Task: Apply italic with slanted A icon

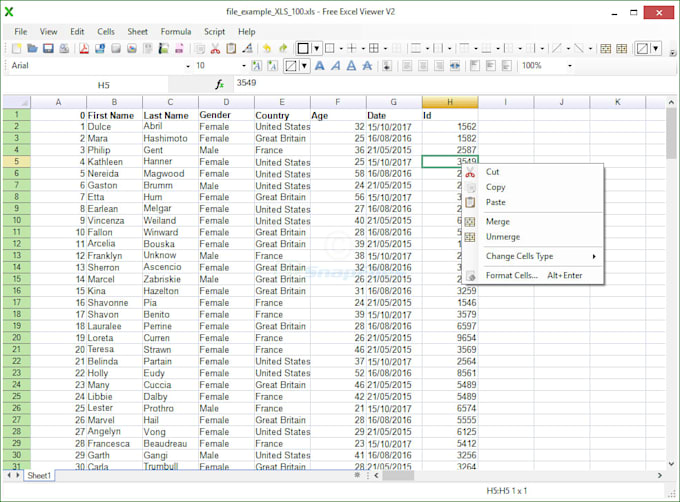Action: click(335, 66)
